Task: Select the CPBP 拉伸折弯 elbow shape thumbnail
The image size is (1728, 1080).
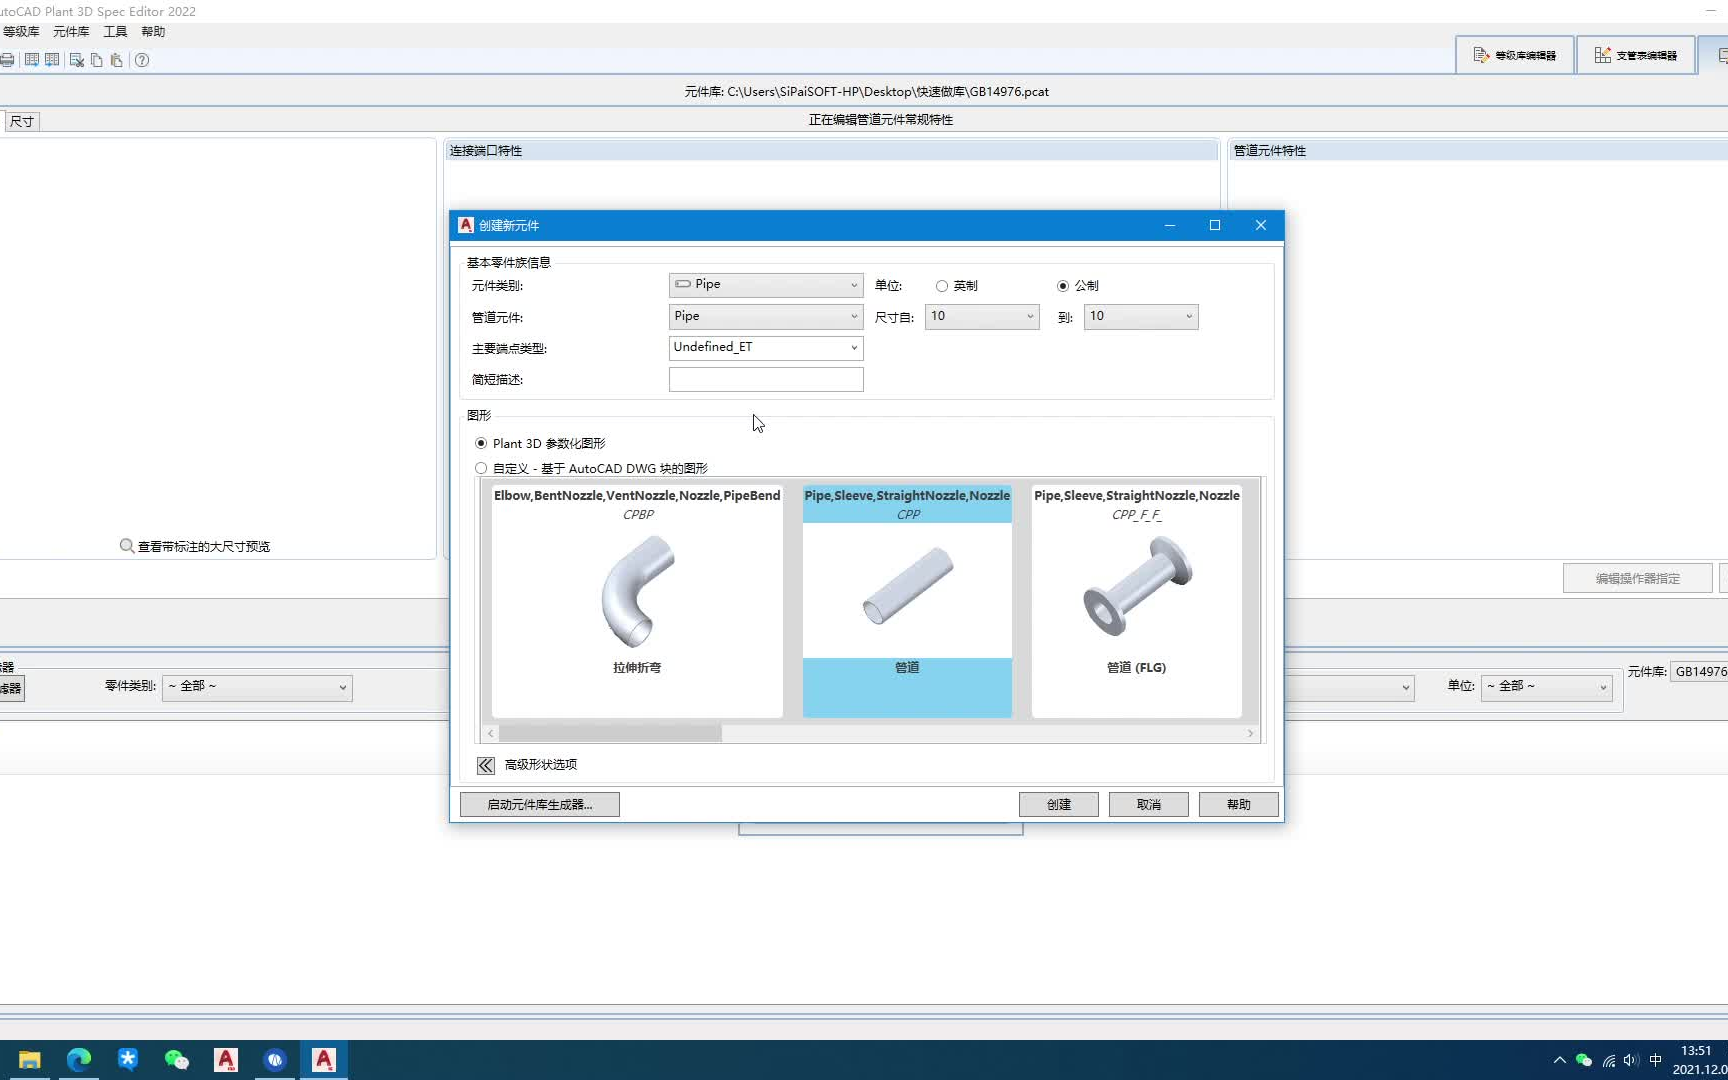Action: (x=637, y=600)
